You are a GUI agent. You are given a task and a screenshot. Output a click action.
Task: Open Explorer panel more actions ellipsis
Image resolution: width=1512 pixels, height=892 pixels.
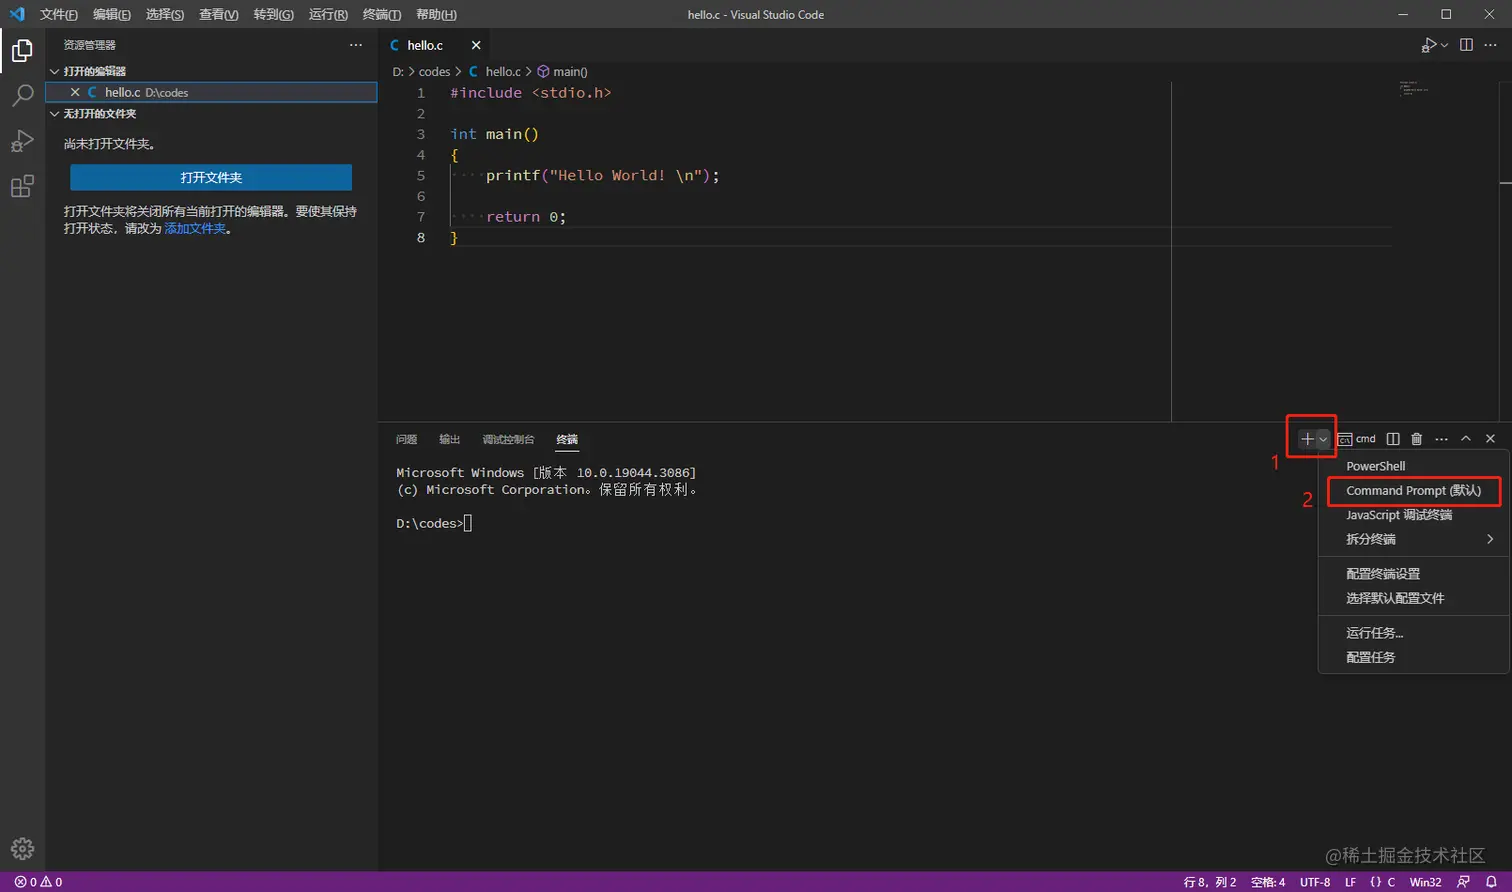(x=356, y=45)
